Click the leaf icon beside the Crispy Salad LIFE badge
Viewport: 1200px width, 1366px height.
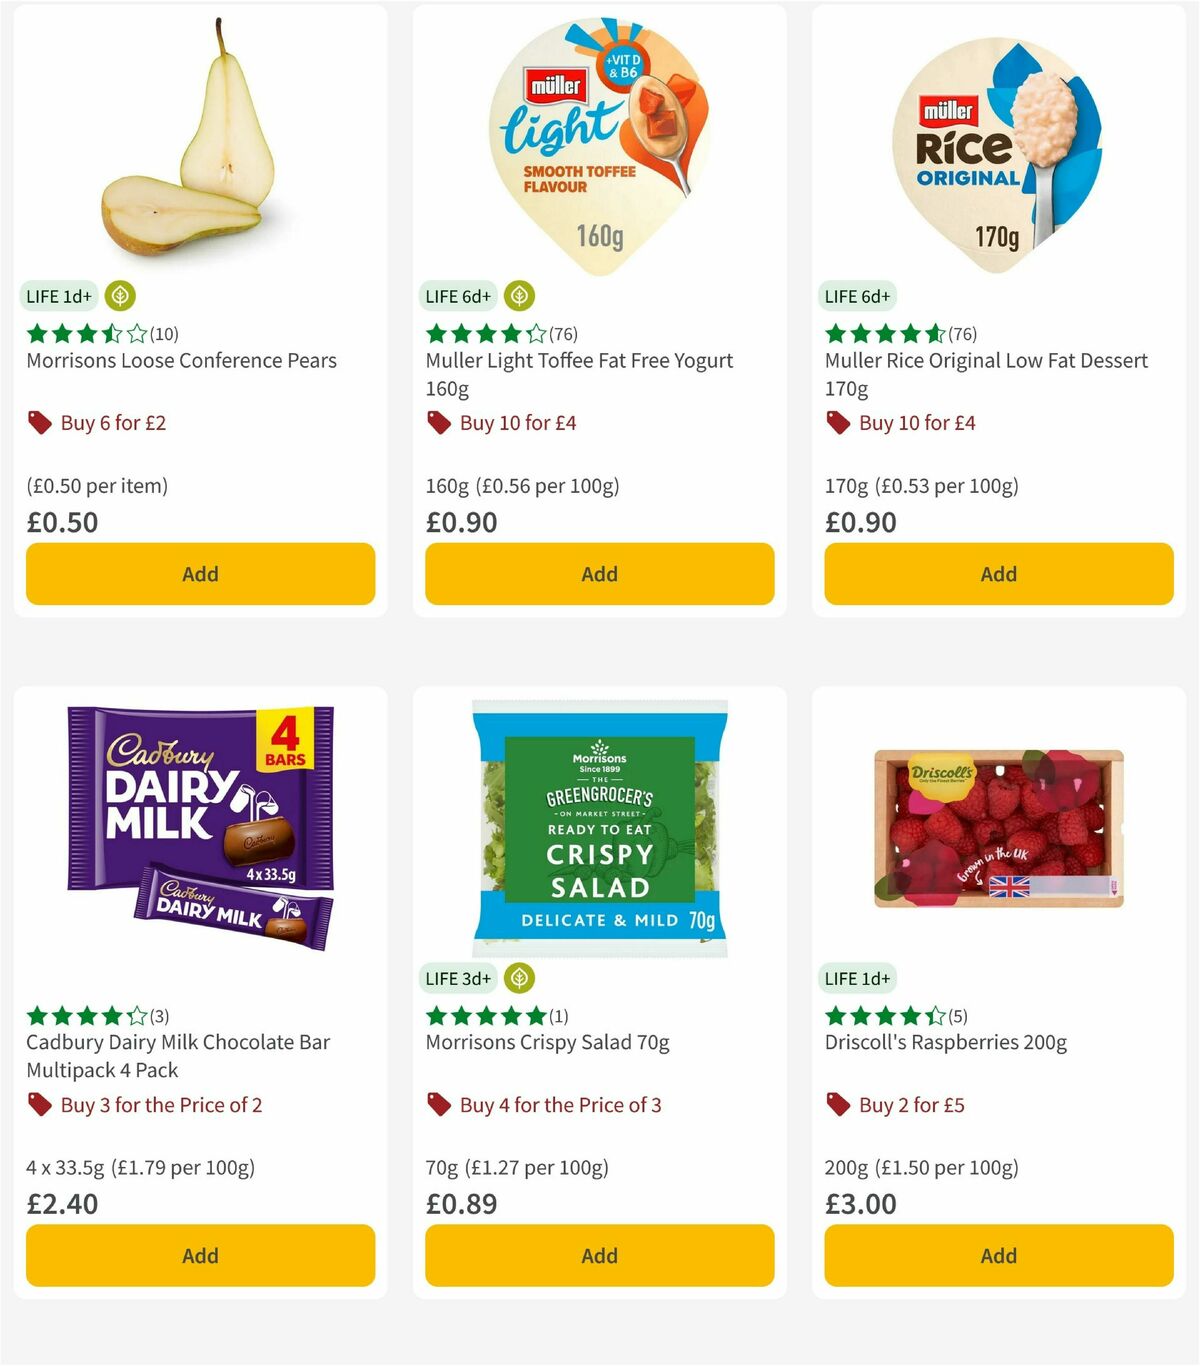point(519,979)
